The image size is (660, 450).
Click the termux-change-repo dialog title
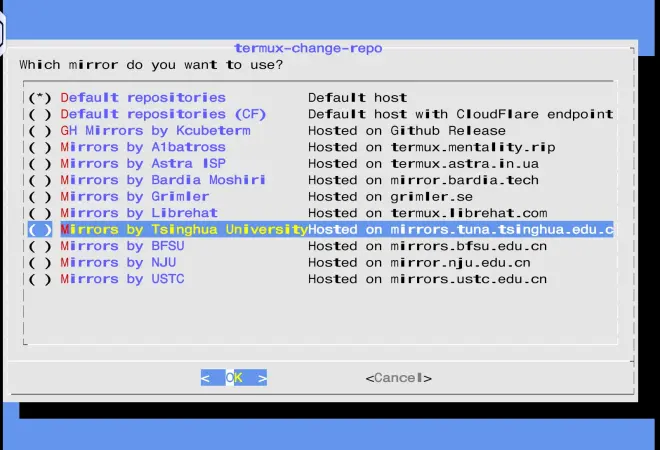pos(309,48)
